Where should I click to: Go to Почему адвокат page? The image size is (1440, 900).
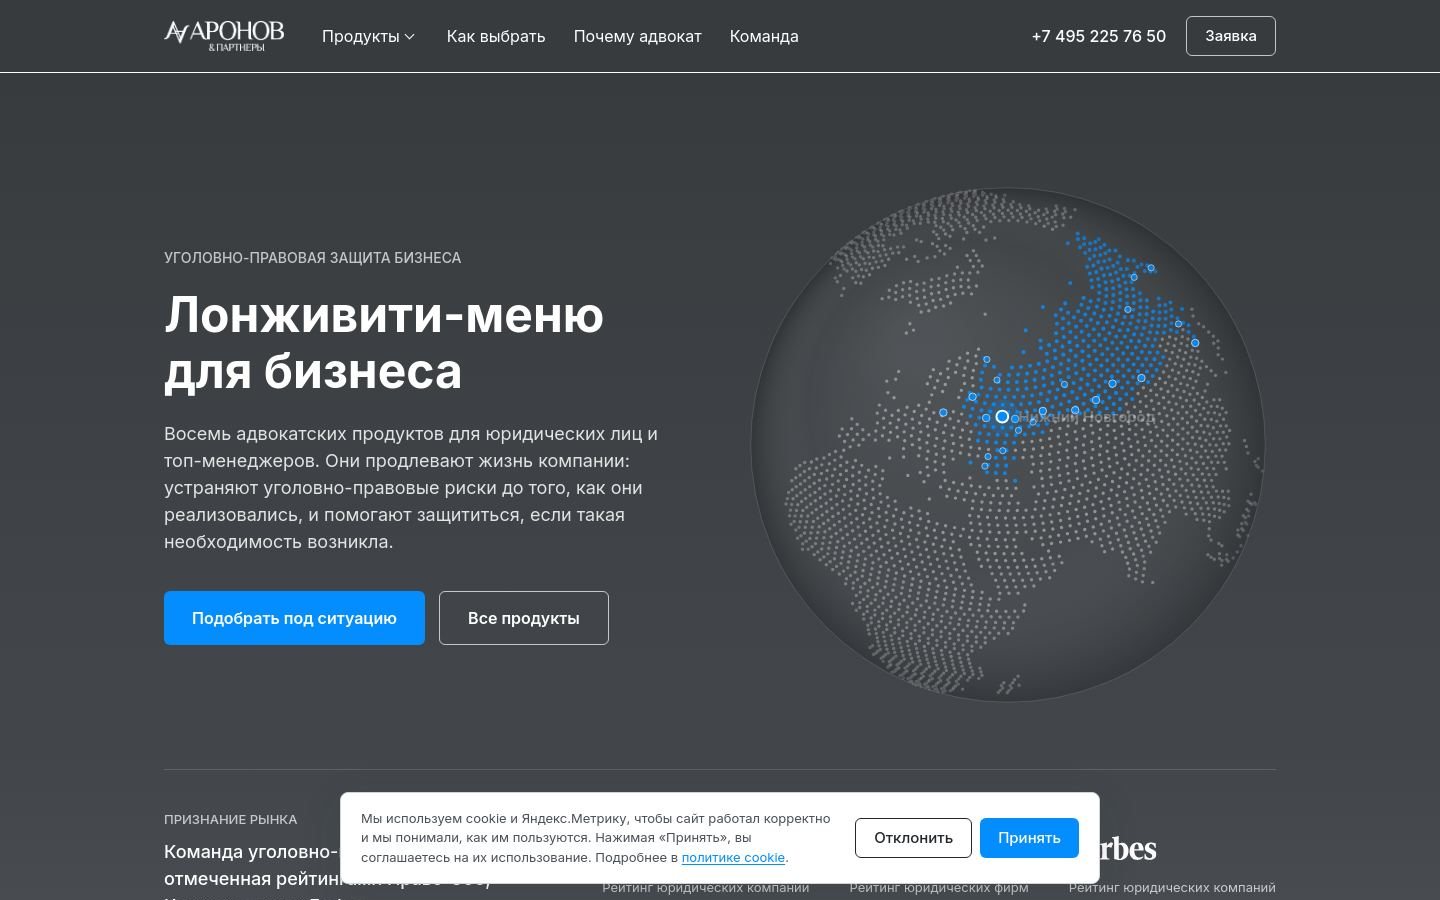pos(638,36)
